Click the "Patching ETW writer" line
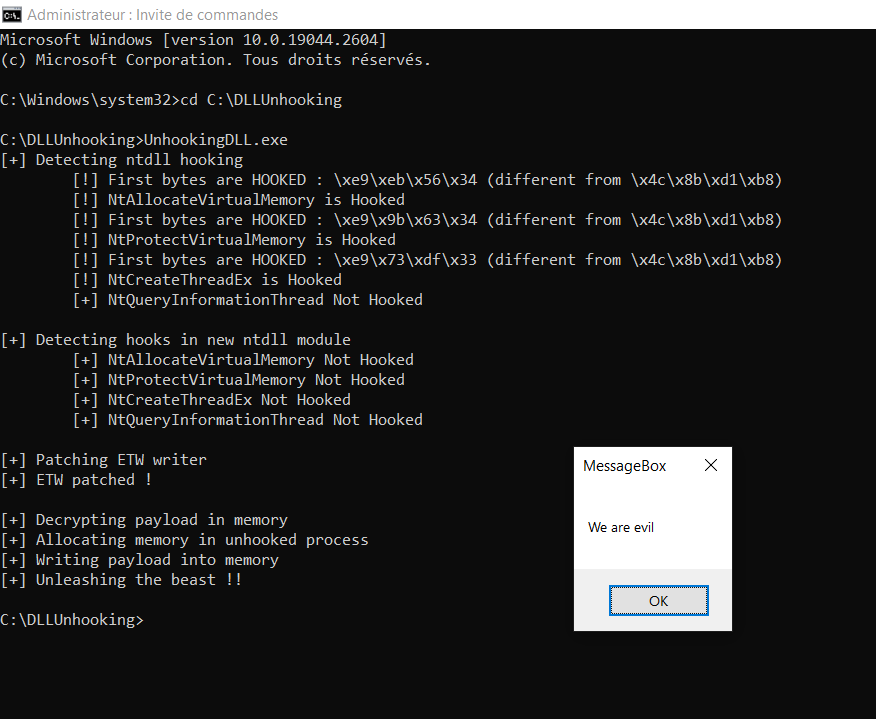The image size is (876, 719). tap(121, 460)
